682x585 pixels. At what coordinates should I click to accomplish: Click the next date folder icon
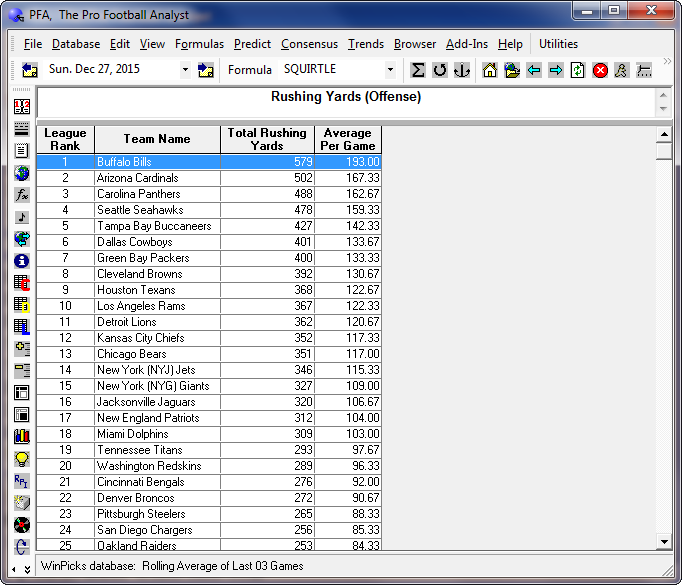[205, 70]
